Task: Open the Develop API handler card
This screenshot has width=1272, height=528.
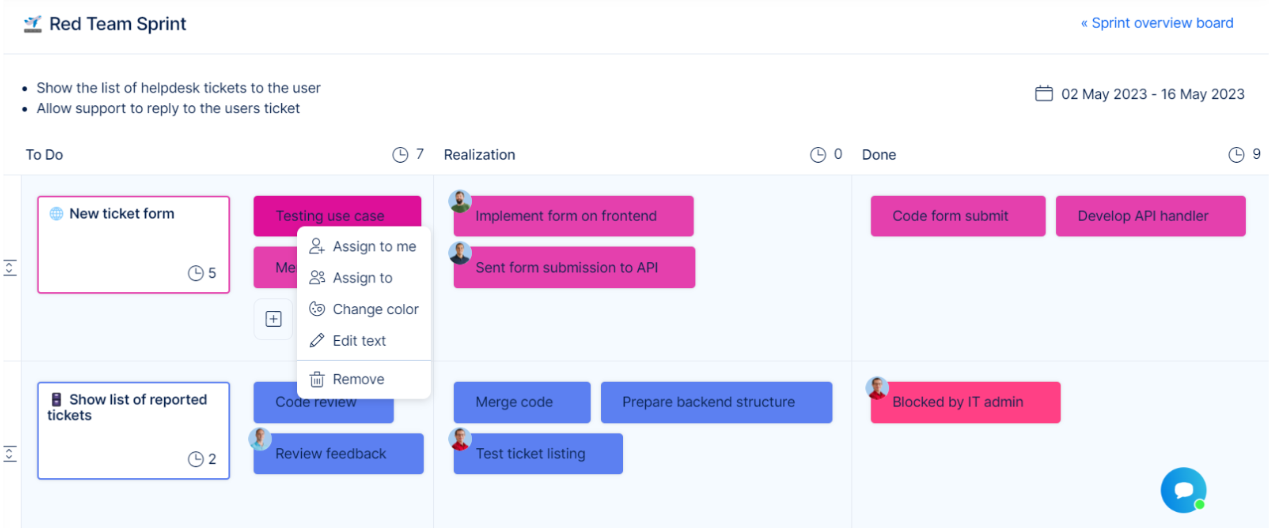Action: coord(1150,216)
